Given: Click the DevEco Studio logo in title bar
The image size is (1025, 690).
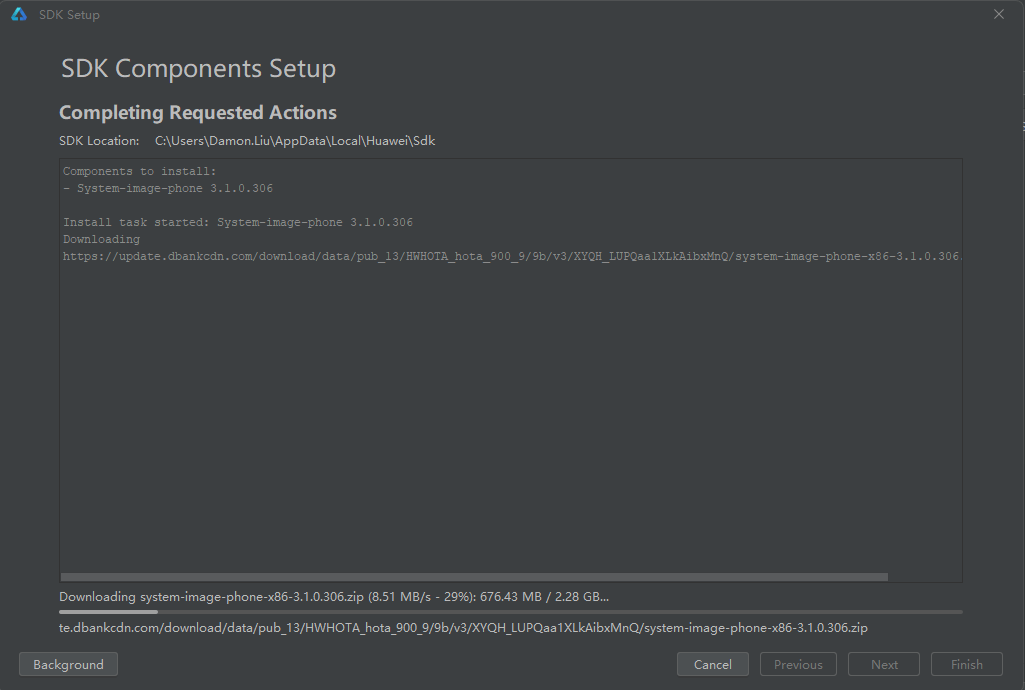Looking at the screenshot, I should point(19,15).
